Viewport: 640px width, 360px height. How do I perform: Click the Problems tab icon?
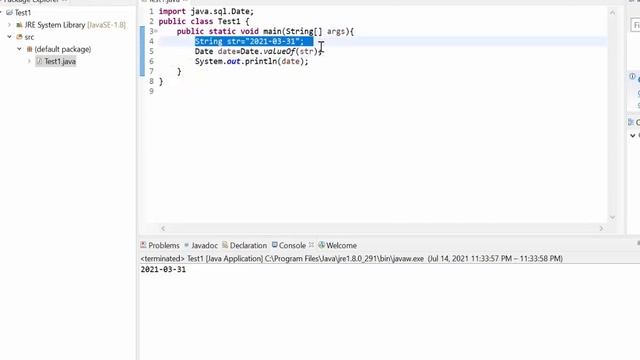(x=143, y=245)
